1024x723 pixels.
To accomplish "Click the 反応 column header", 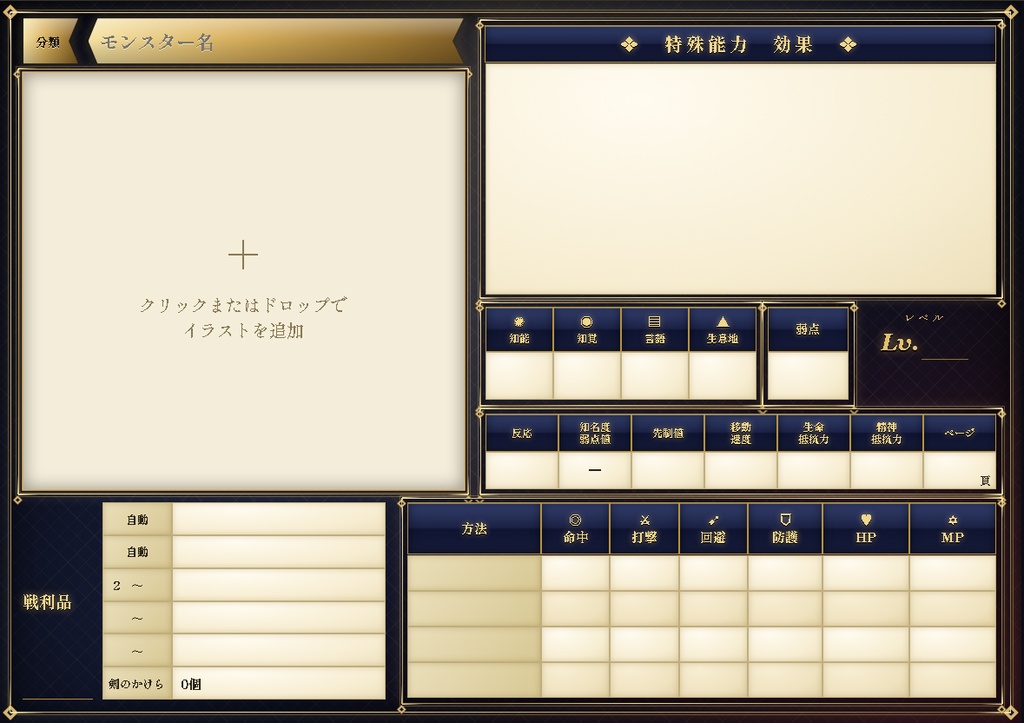I will [522, 433].
